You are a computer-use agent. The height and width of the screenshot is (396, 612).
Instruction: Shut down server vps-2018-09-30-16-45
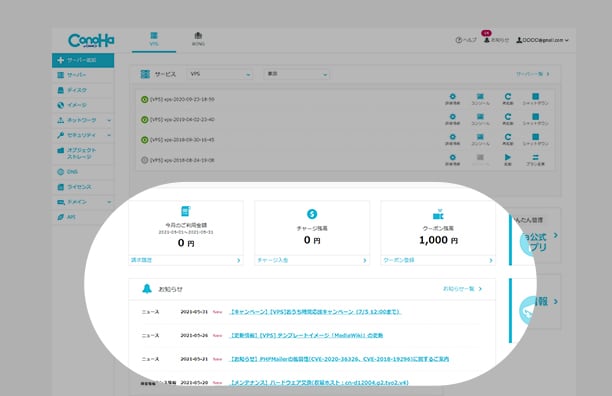[x=536, y=140]
